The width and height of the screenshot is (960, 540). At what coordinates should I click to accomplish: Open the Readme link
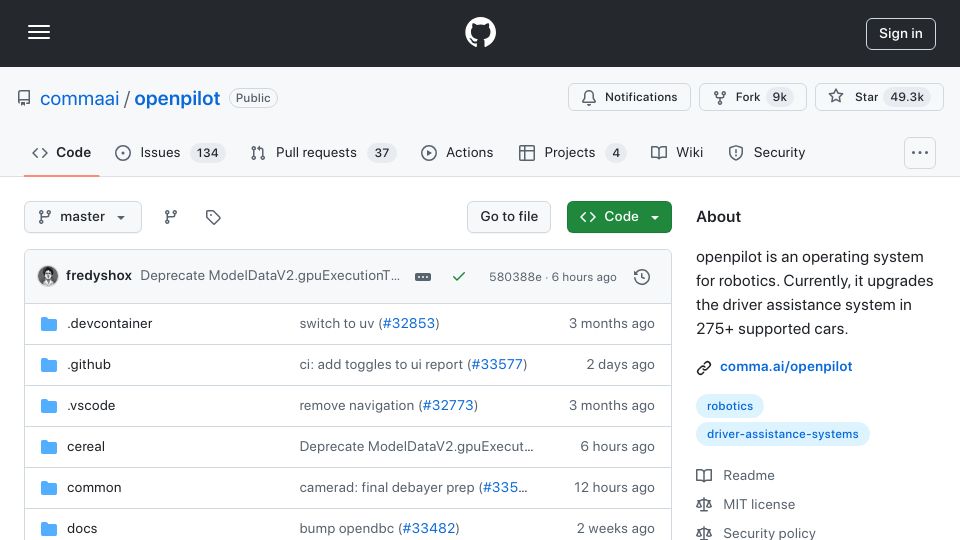[x=749, y=475]
